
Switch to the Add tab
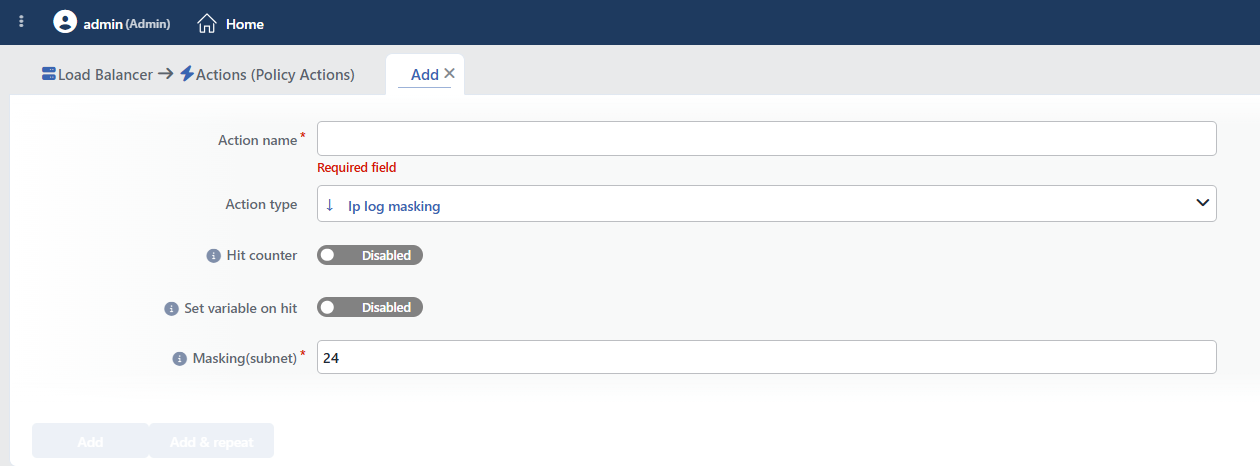click(425, 74)
